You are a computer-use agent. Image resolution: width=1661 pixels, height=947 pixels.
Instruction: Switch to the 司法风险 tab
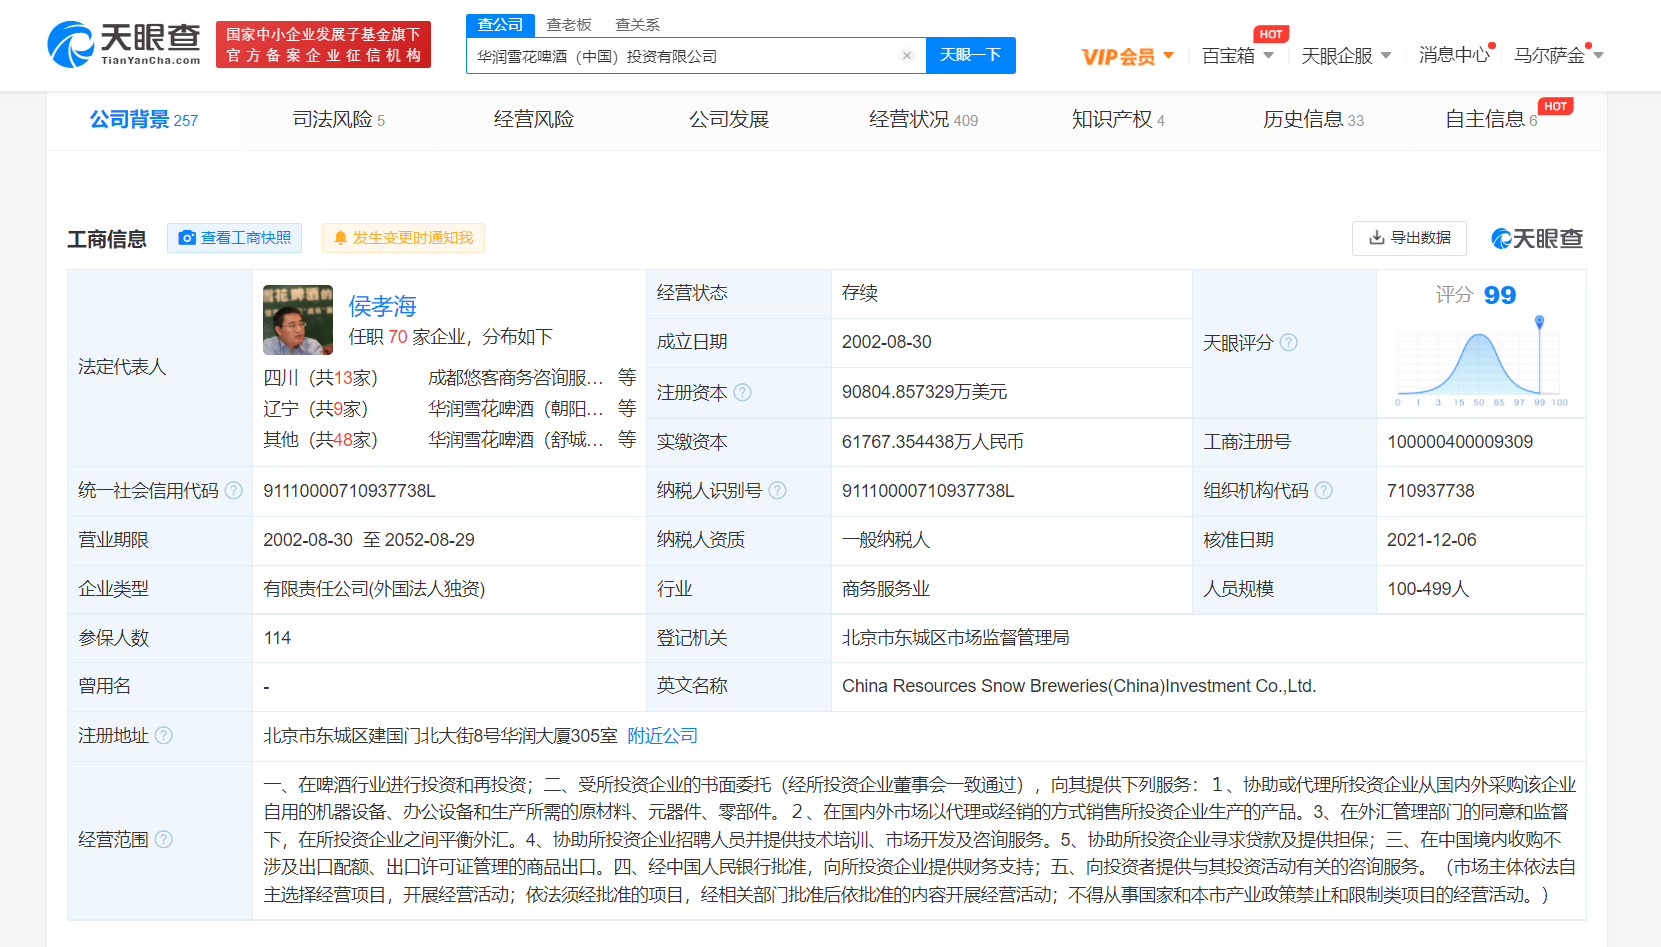(338, 120)
